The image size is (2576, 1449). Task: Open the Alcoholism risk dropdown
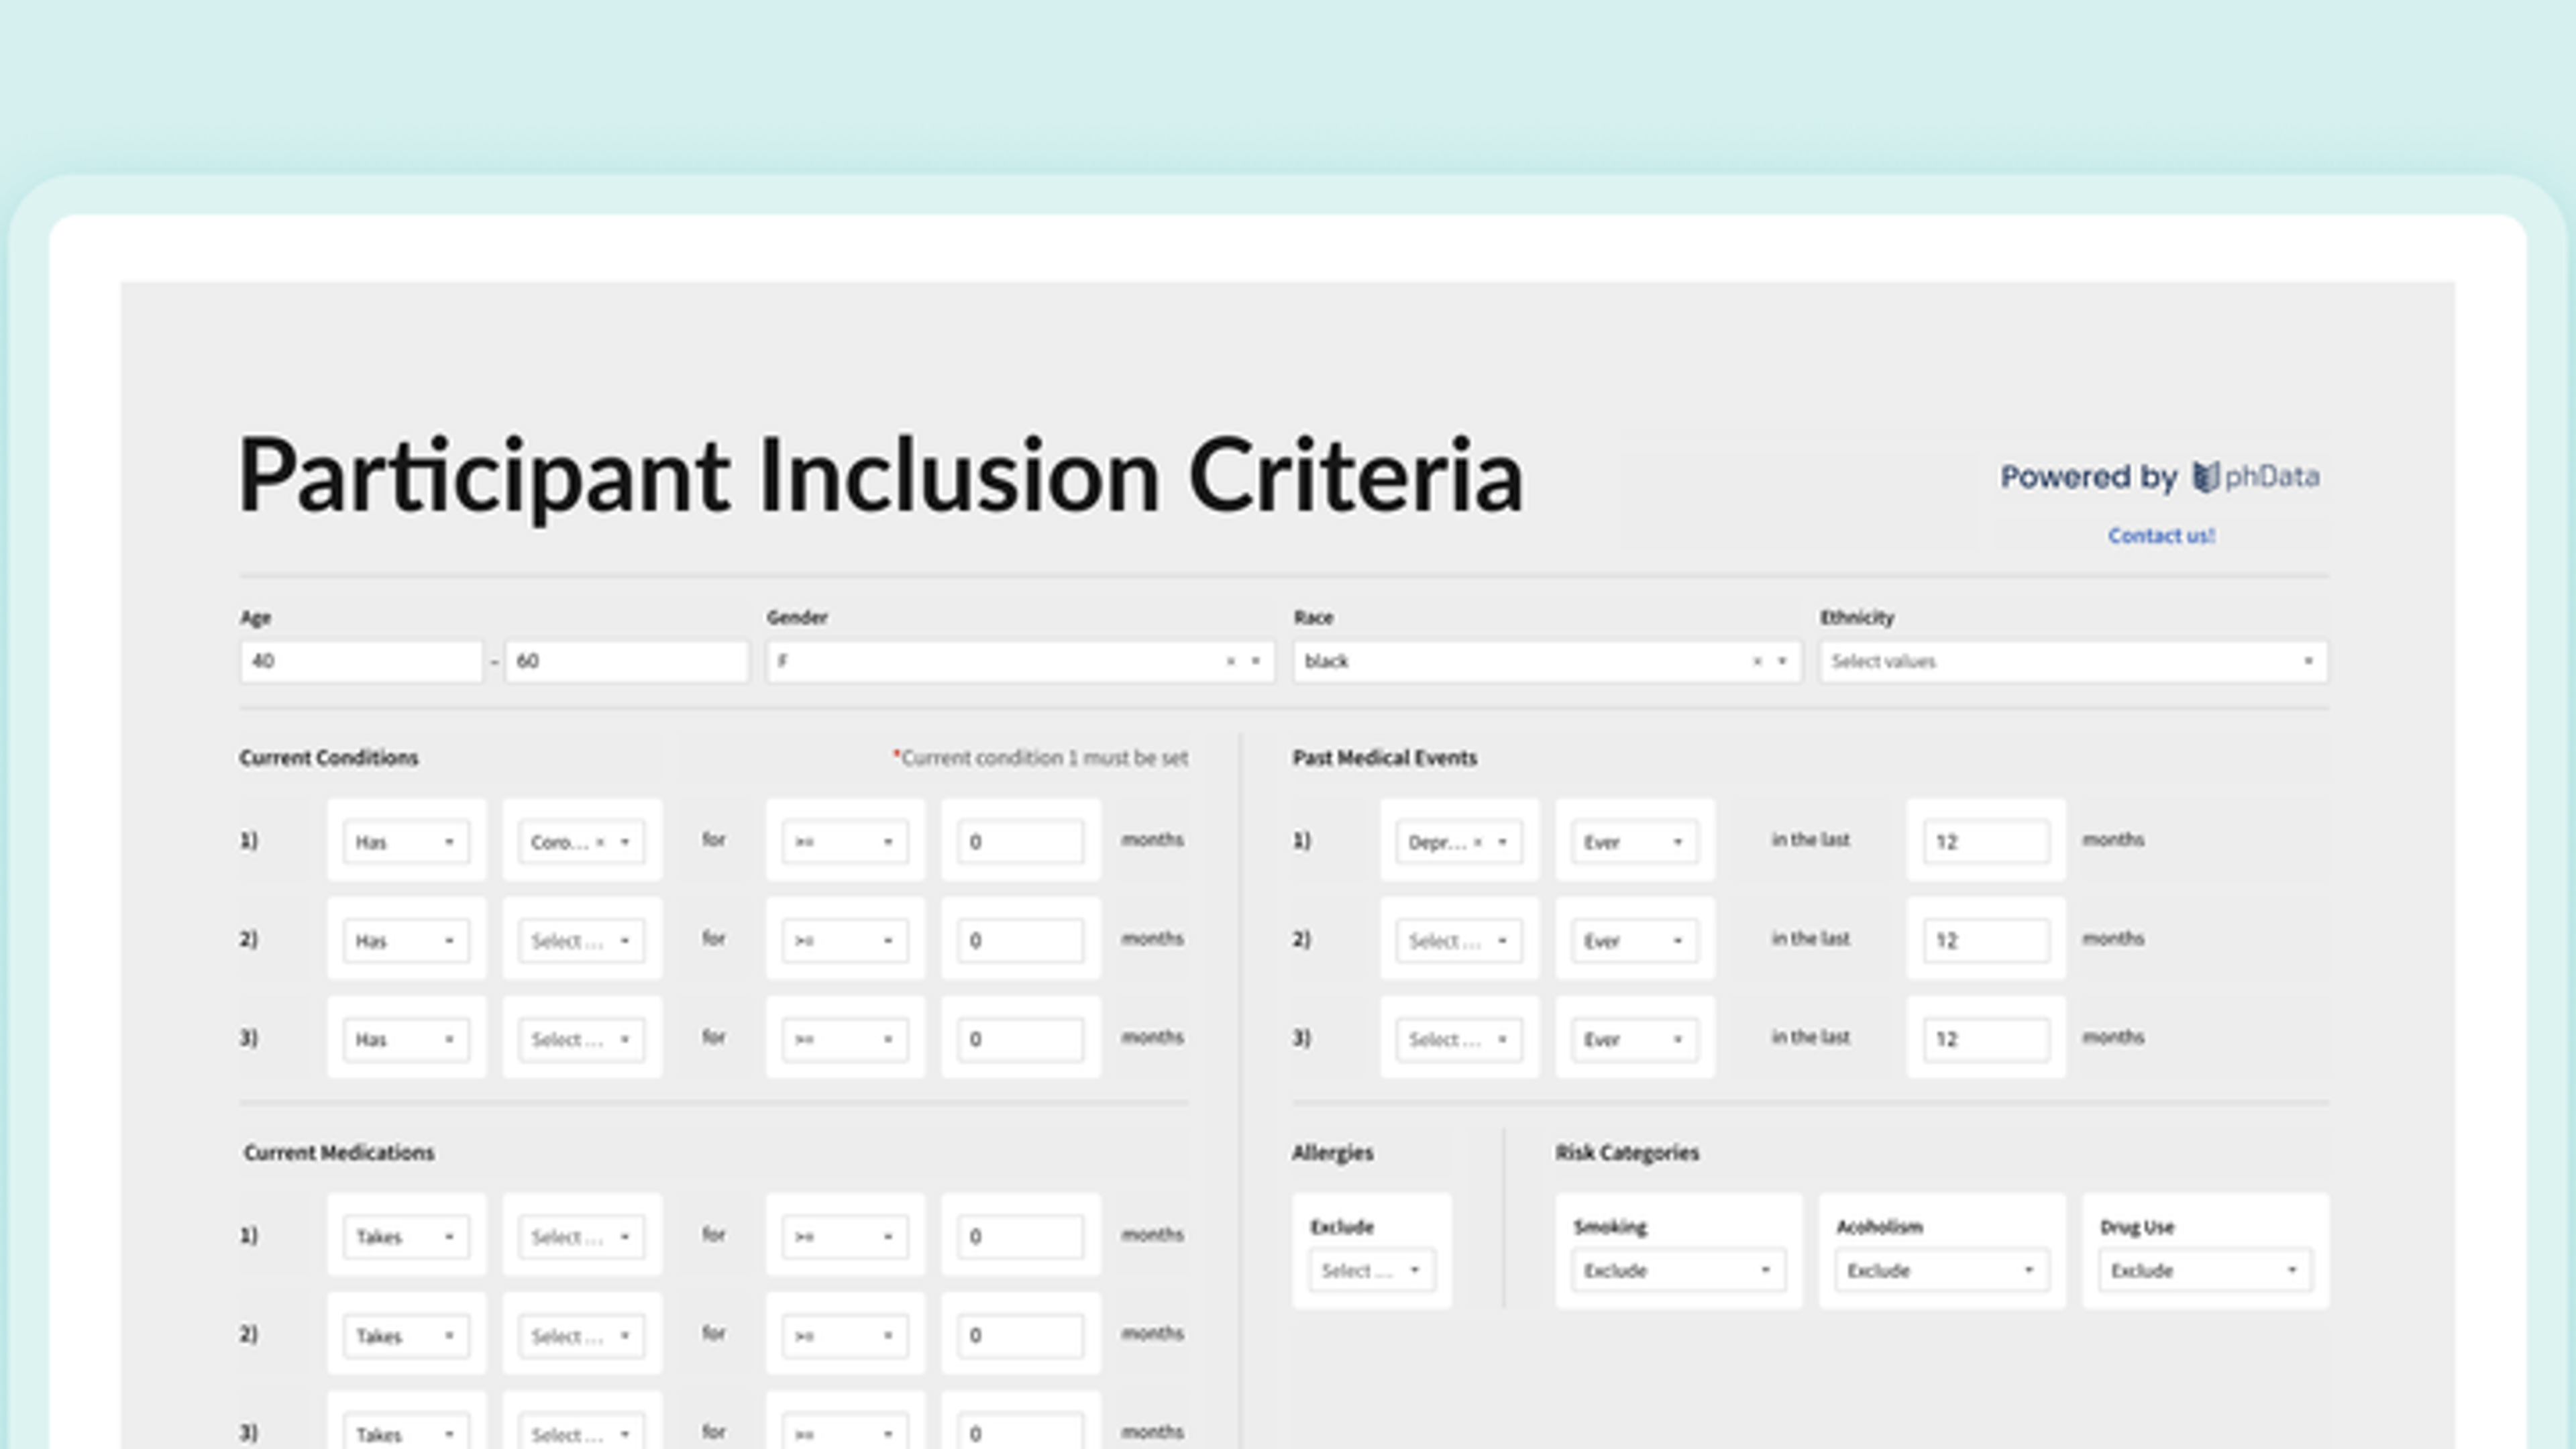(x=1942, y=1270)
